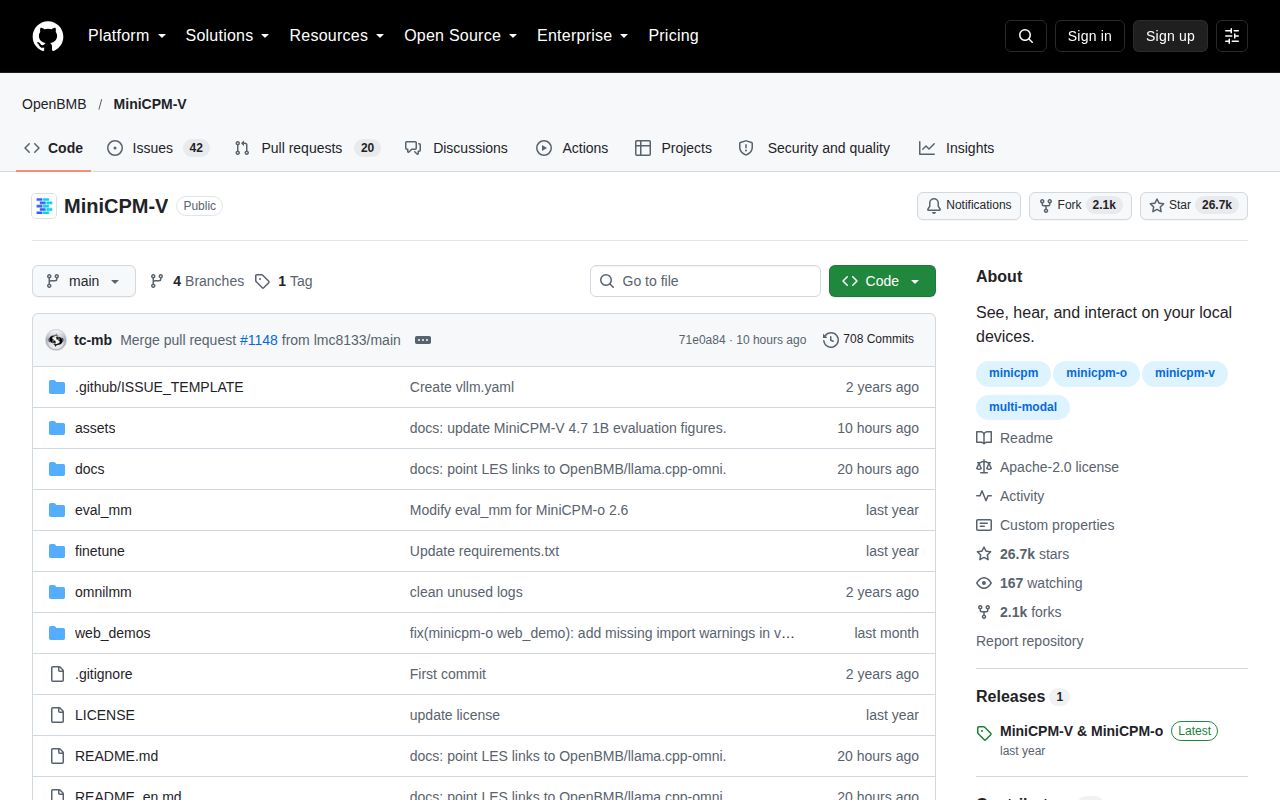
Task: Click the Go to file search field
Action: [705, 281]
